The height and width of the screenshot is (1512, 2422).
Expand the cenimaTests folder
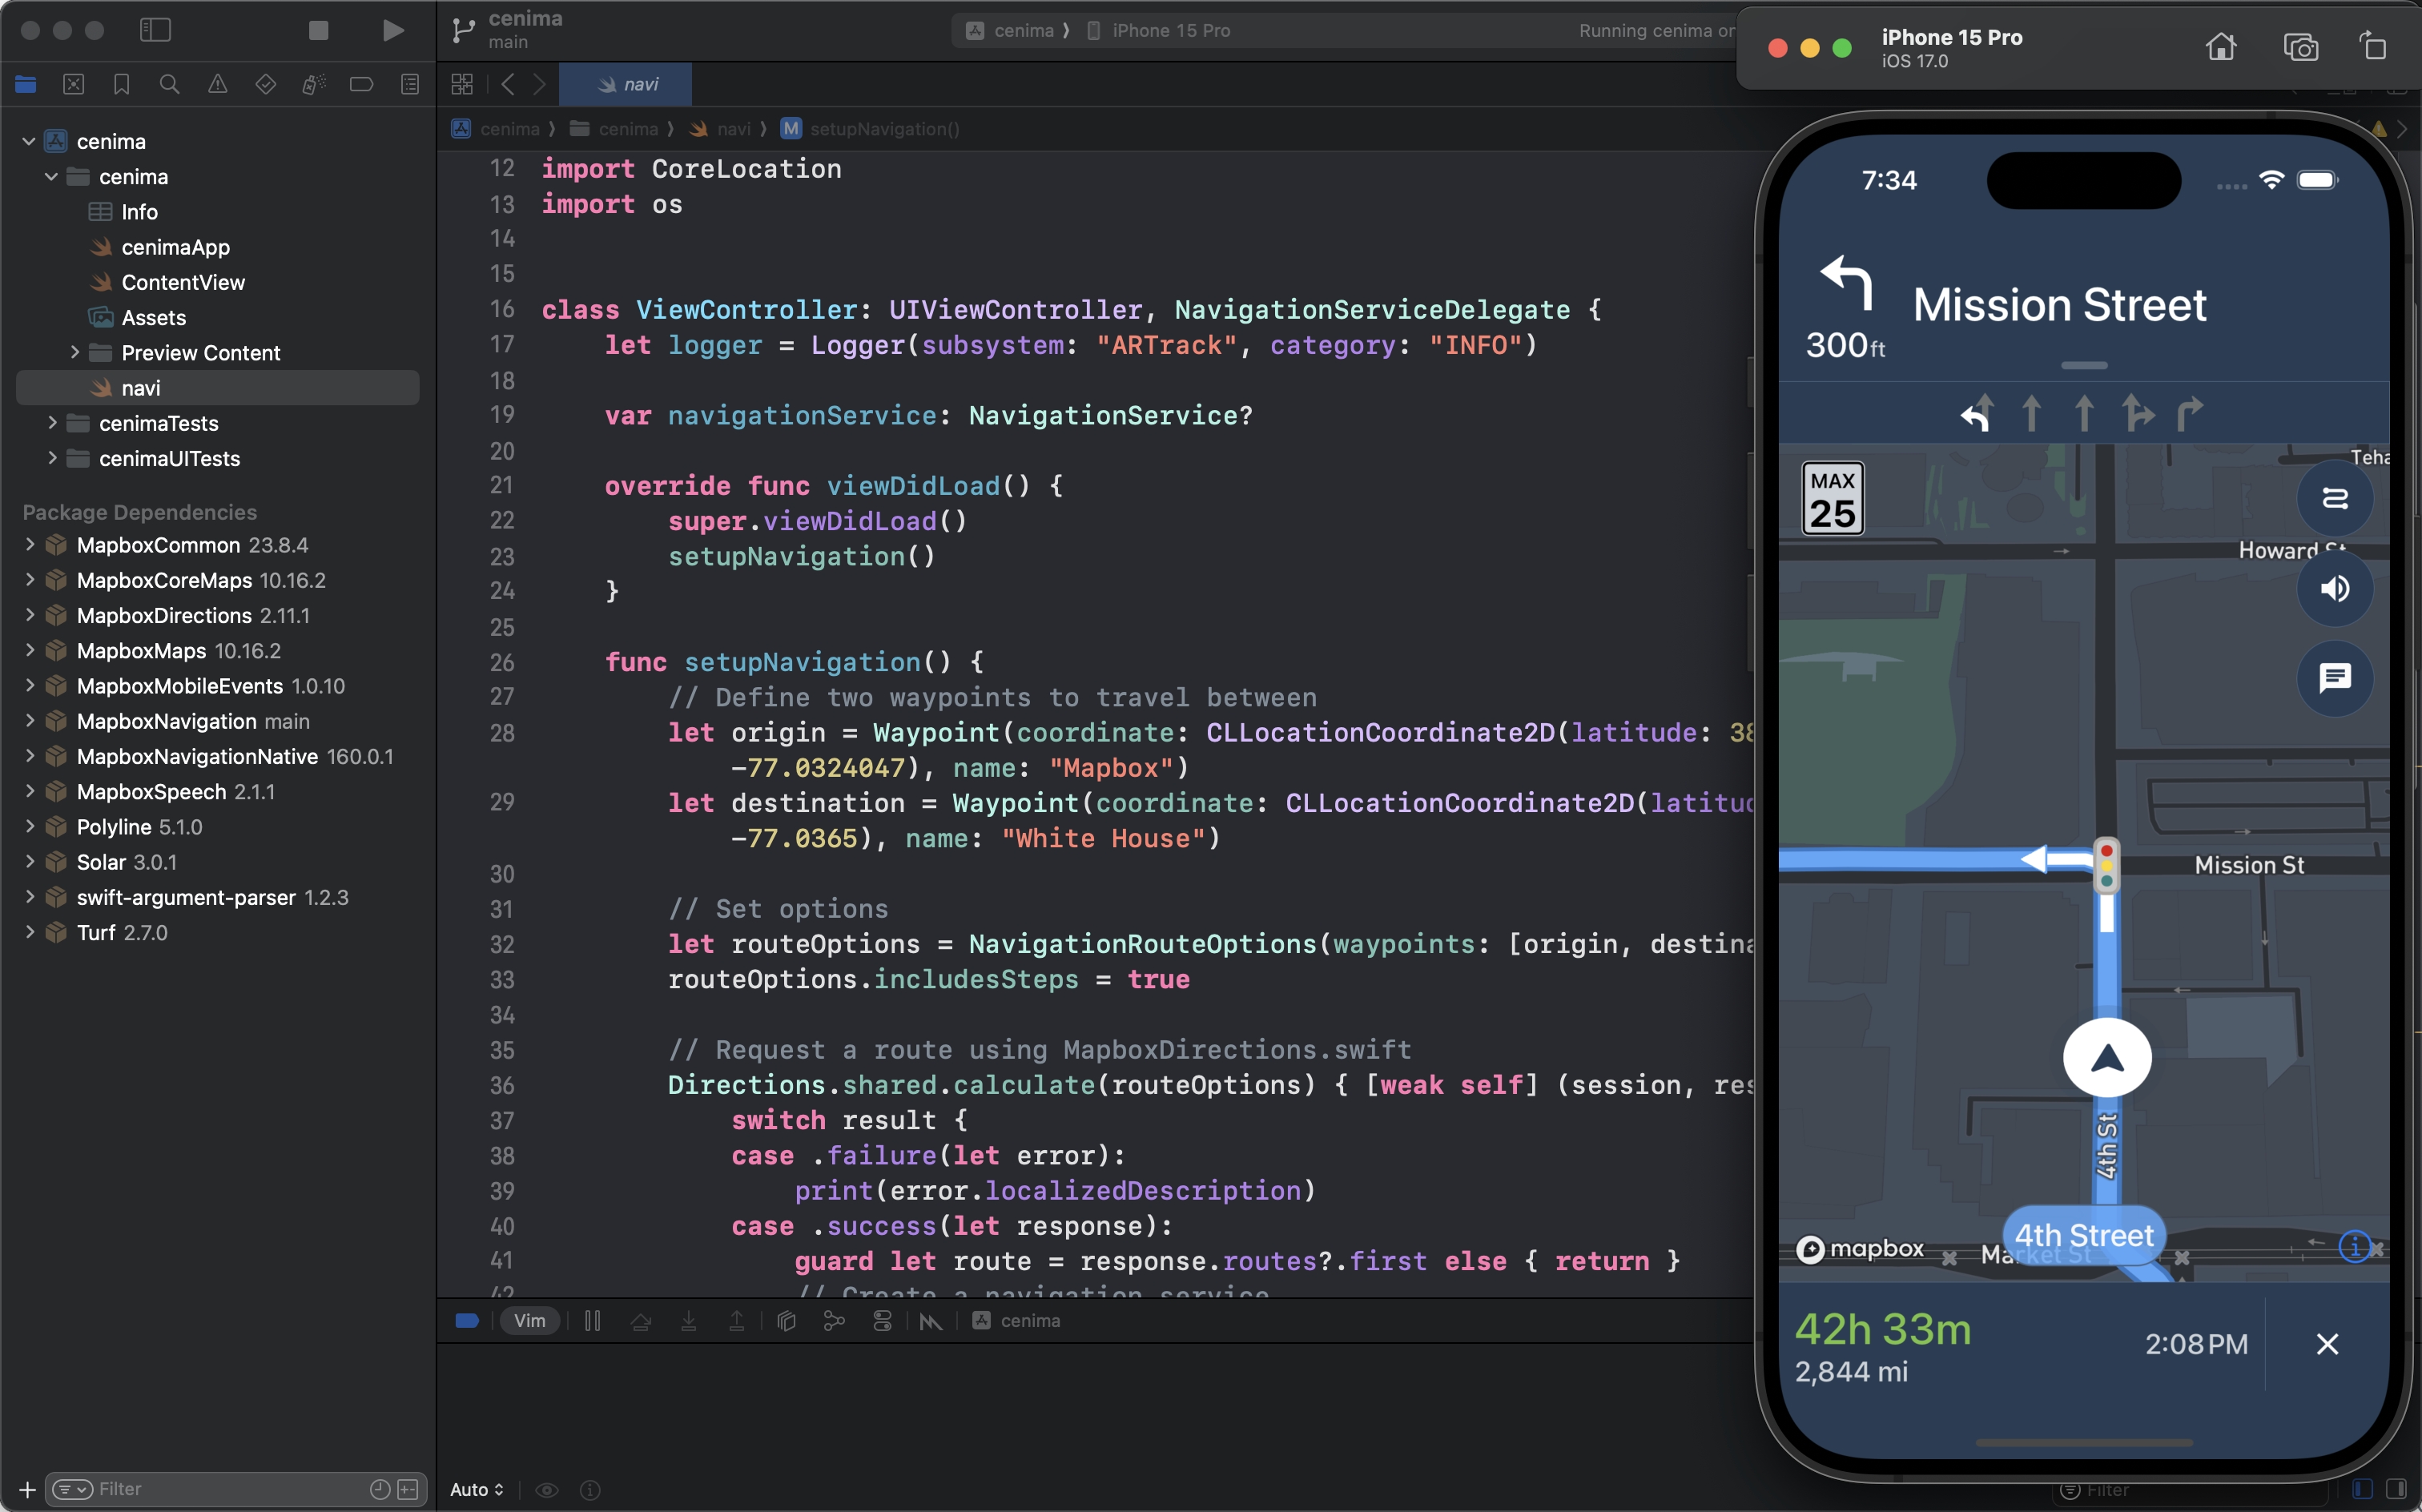pos(52,423)
